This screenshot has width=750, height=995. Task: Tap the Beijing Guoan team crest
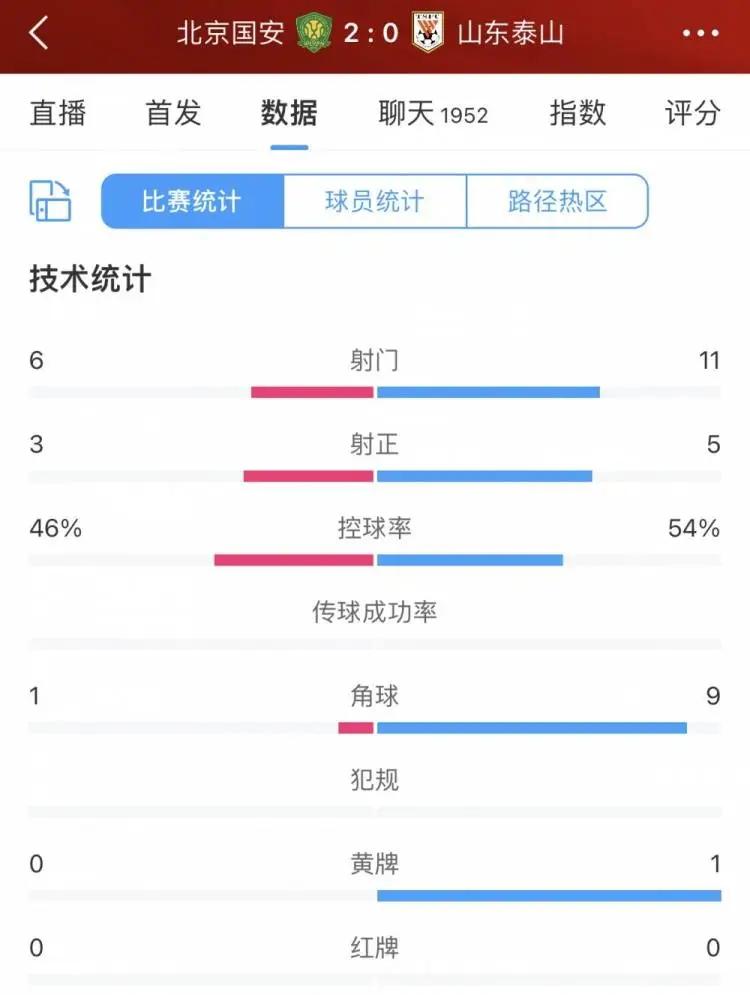pos(313,33)
